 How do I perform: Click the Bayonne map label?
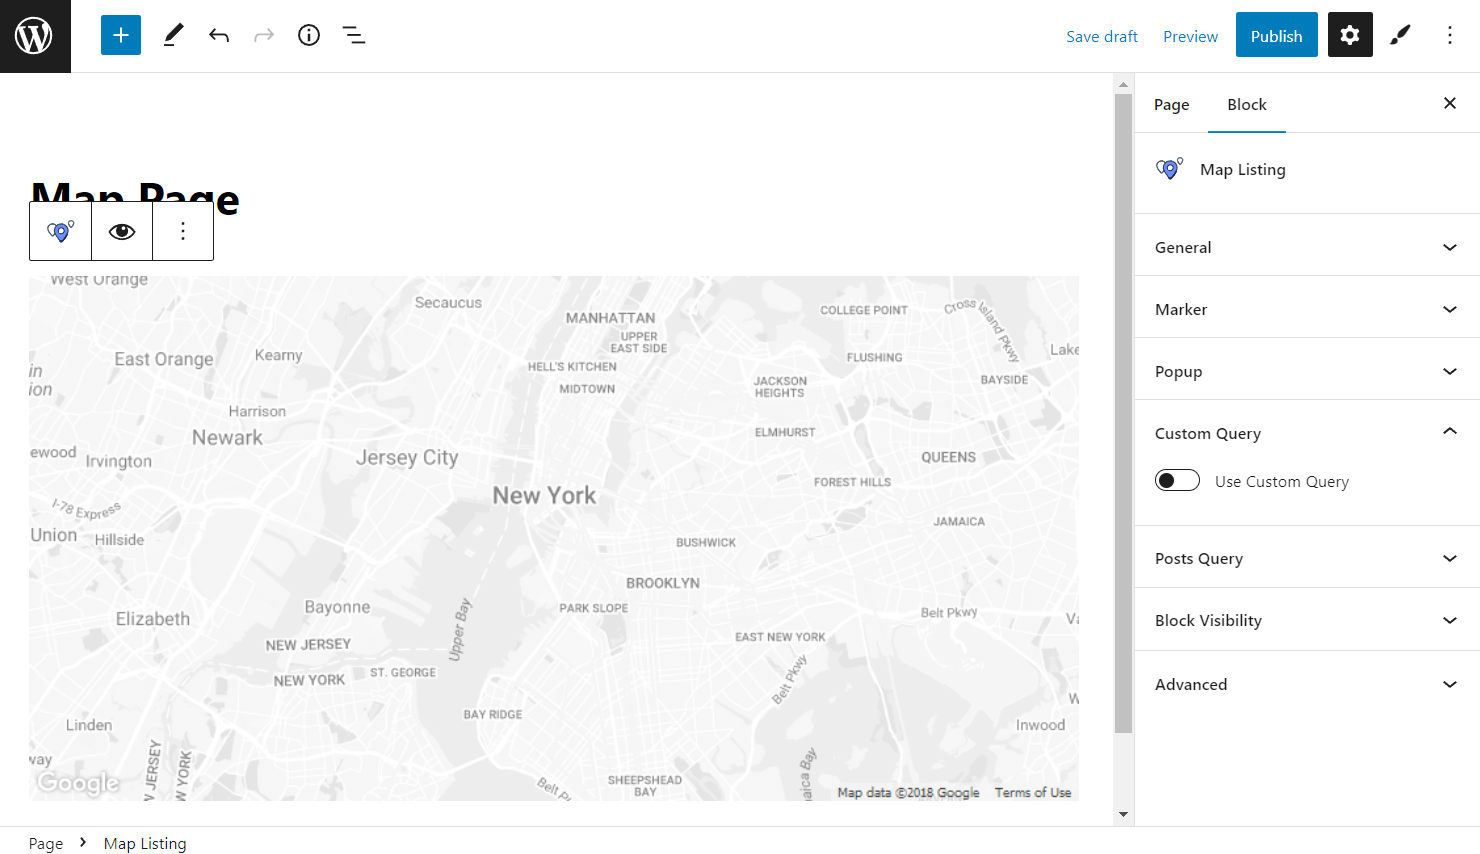(337, 607)
